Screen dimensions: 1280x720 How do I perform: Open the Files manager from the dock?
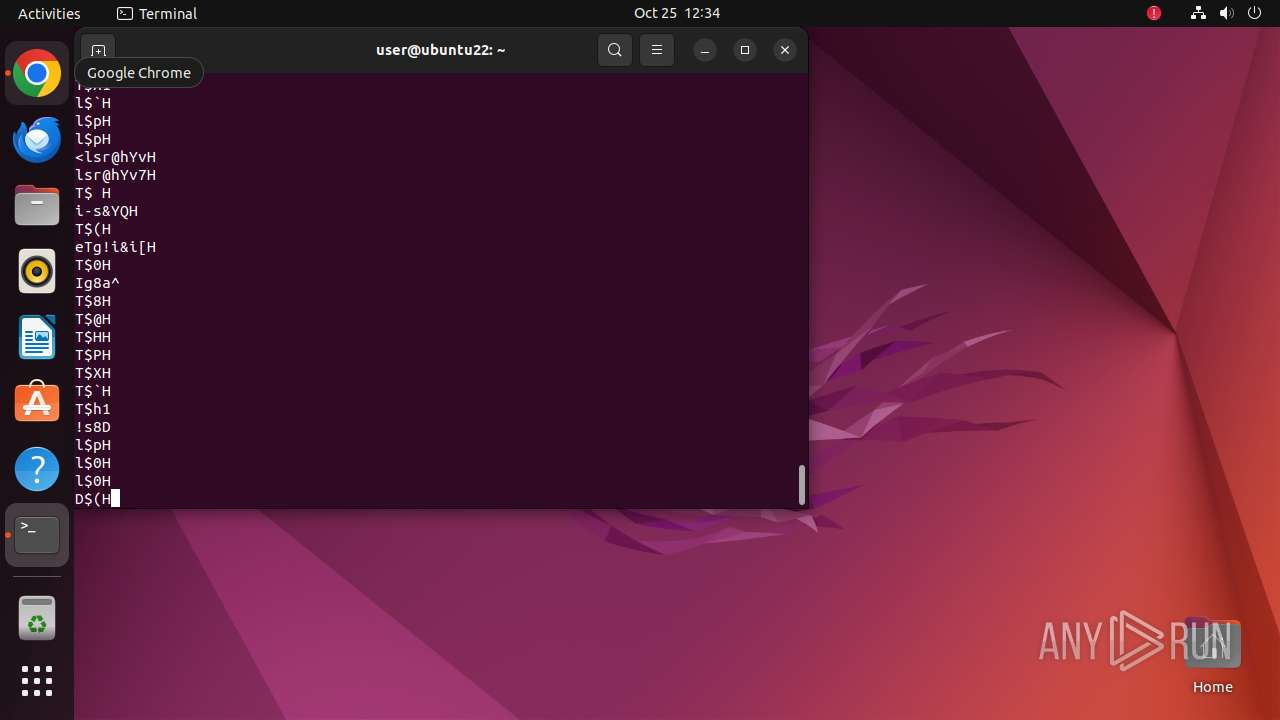[37, 205]
